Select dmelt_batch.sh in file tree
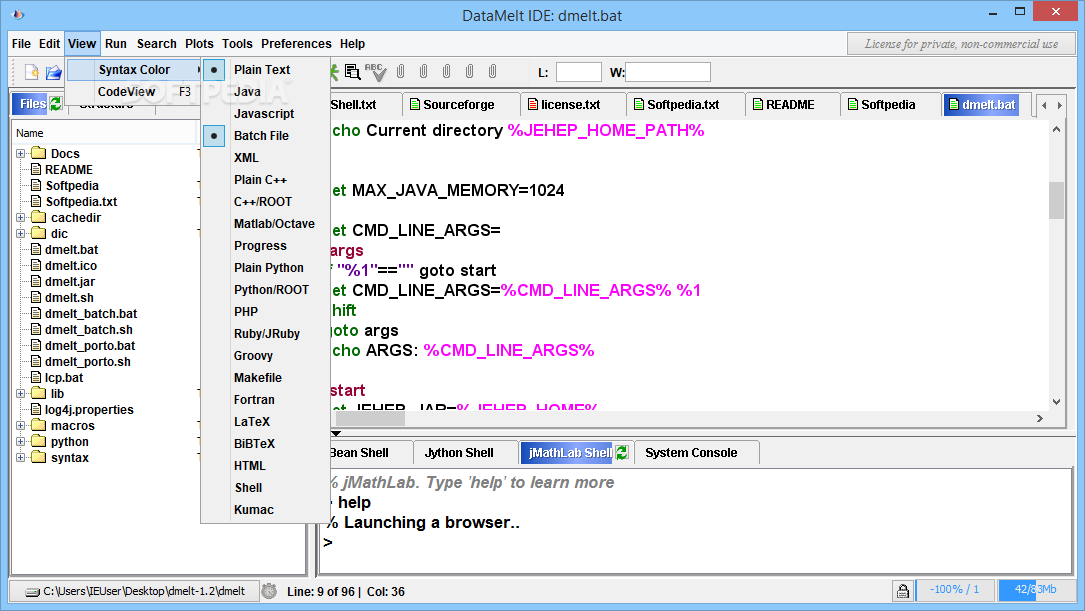 pos(89,329)
